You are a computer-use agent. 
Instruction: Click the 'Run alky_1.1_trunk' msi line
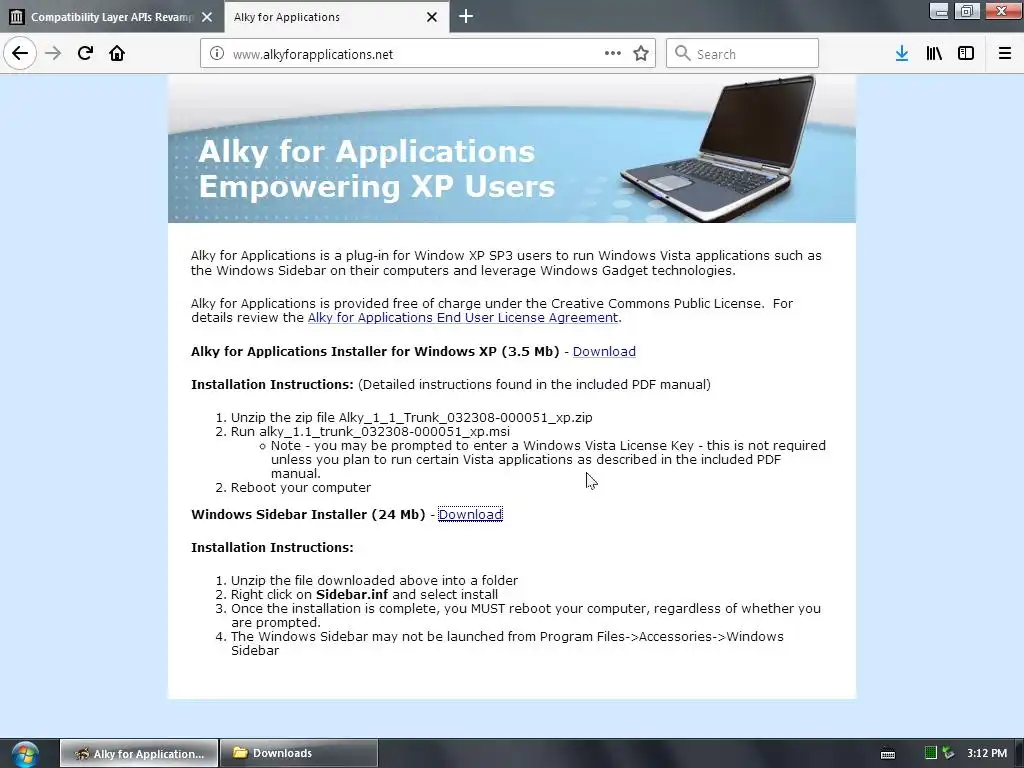(370, 432)
